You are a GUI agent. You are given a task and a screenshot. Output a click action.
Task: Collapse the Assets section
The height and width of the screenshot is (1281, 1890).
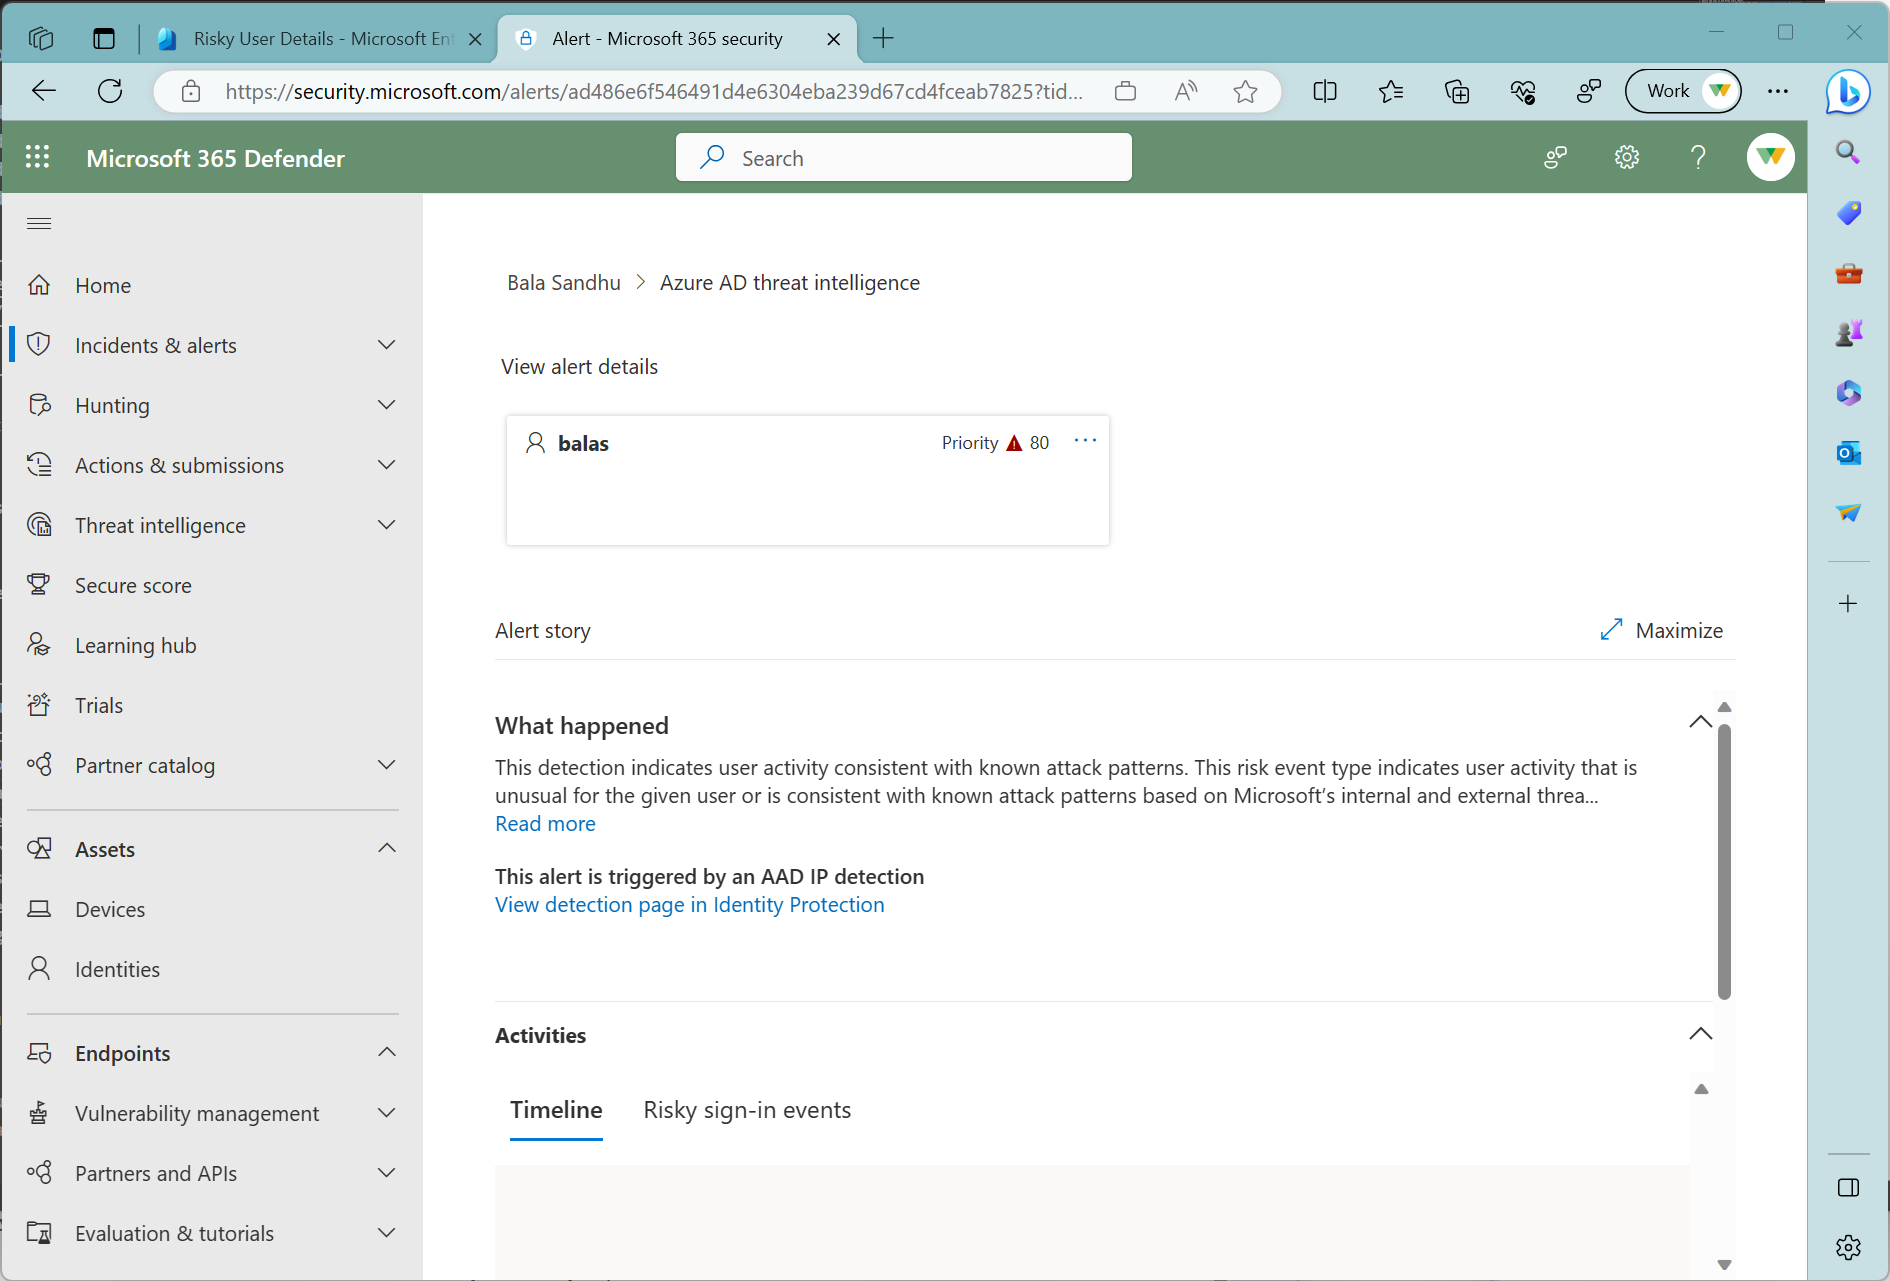[x=387, y=849]
